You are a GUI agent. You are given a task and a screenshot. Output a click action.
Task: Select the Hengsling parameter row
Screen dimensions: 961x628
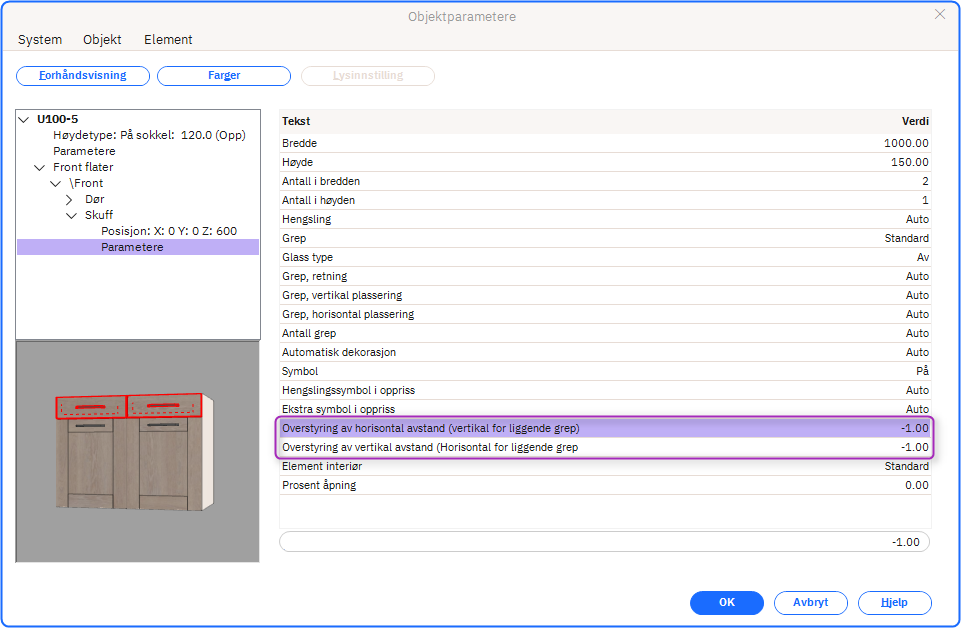(x=605, y=219)
